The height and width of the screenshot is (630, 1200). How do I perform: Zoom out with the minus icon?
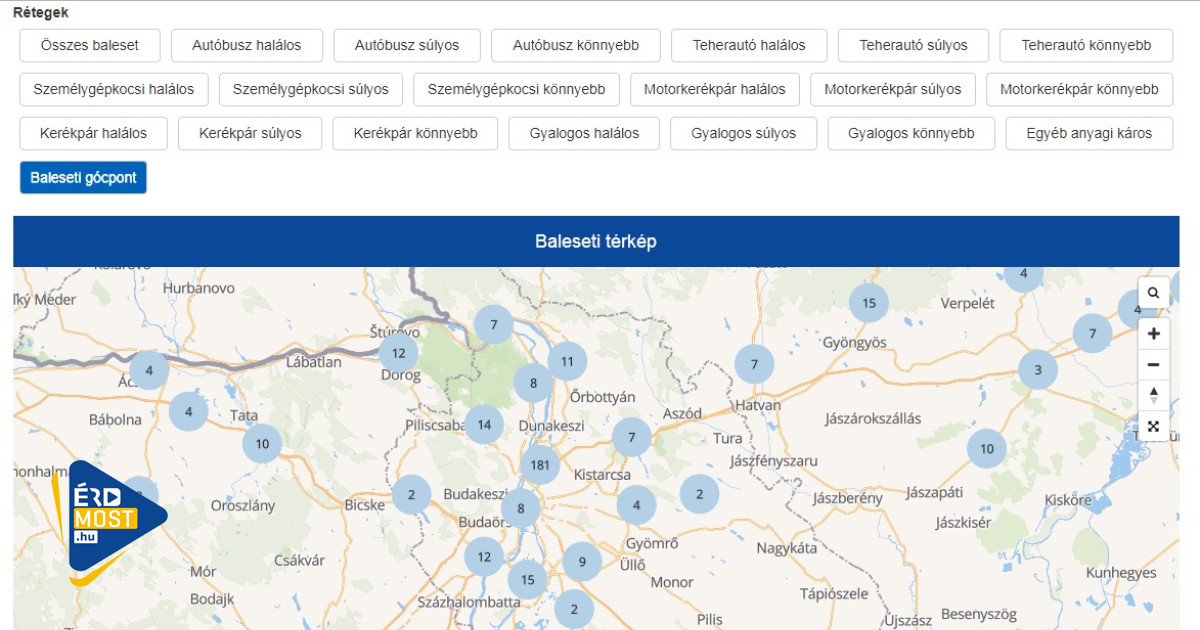pyautogui.click(x=1153, y=364)
